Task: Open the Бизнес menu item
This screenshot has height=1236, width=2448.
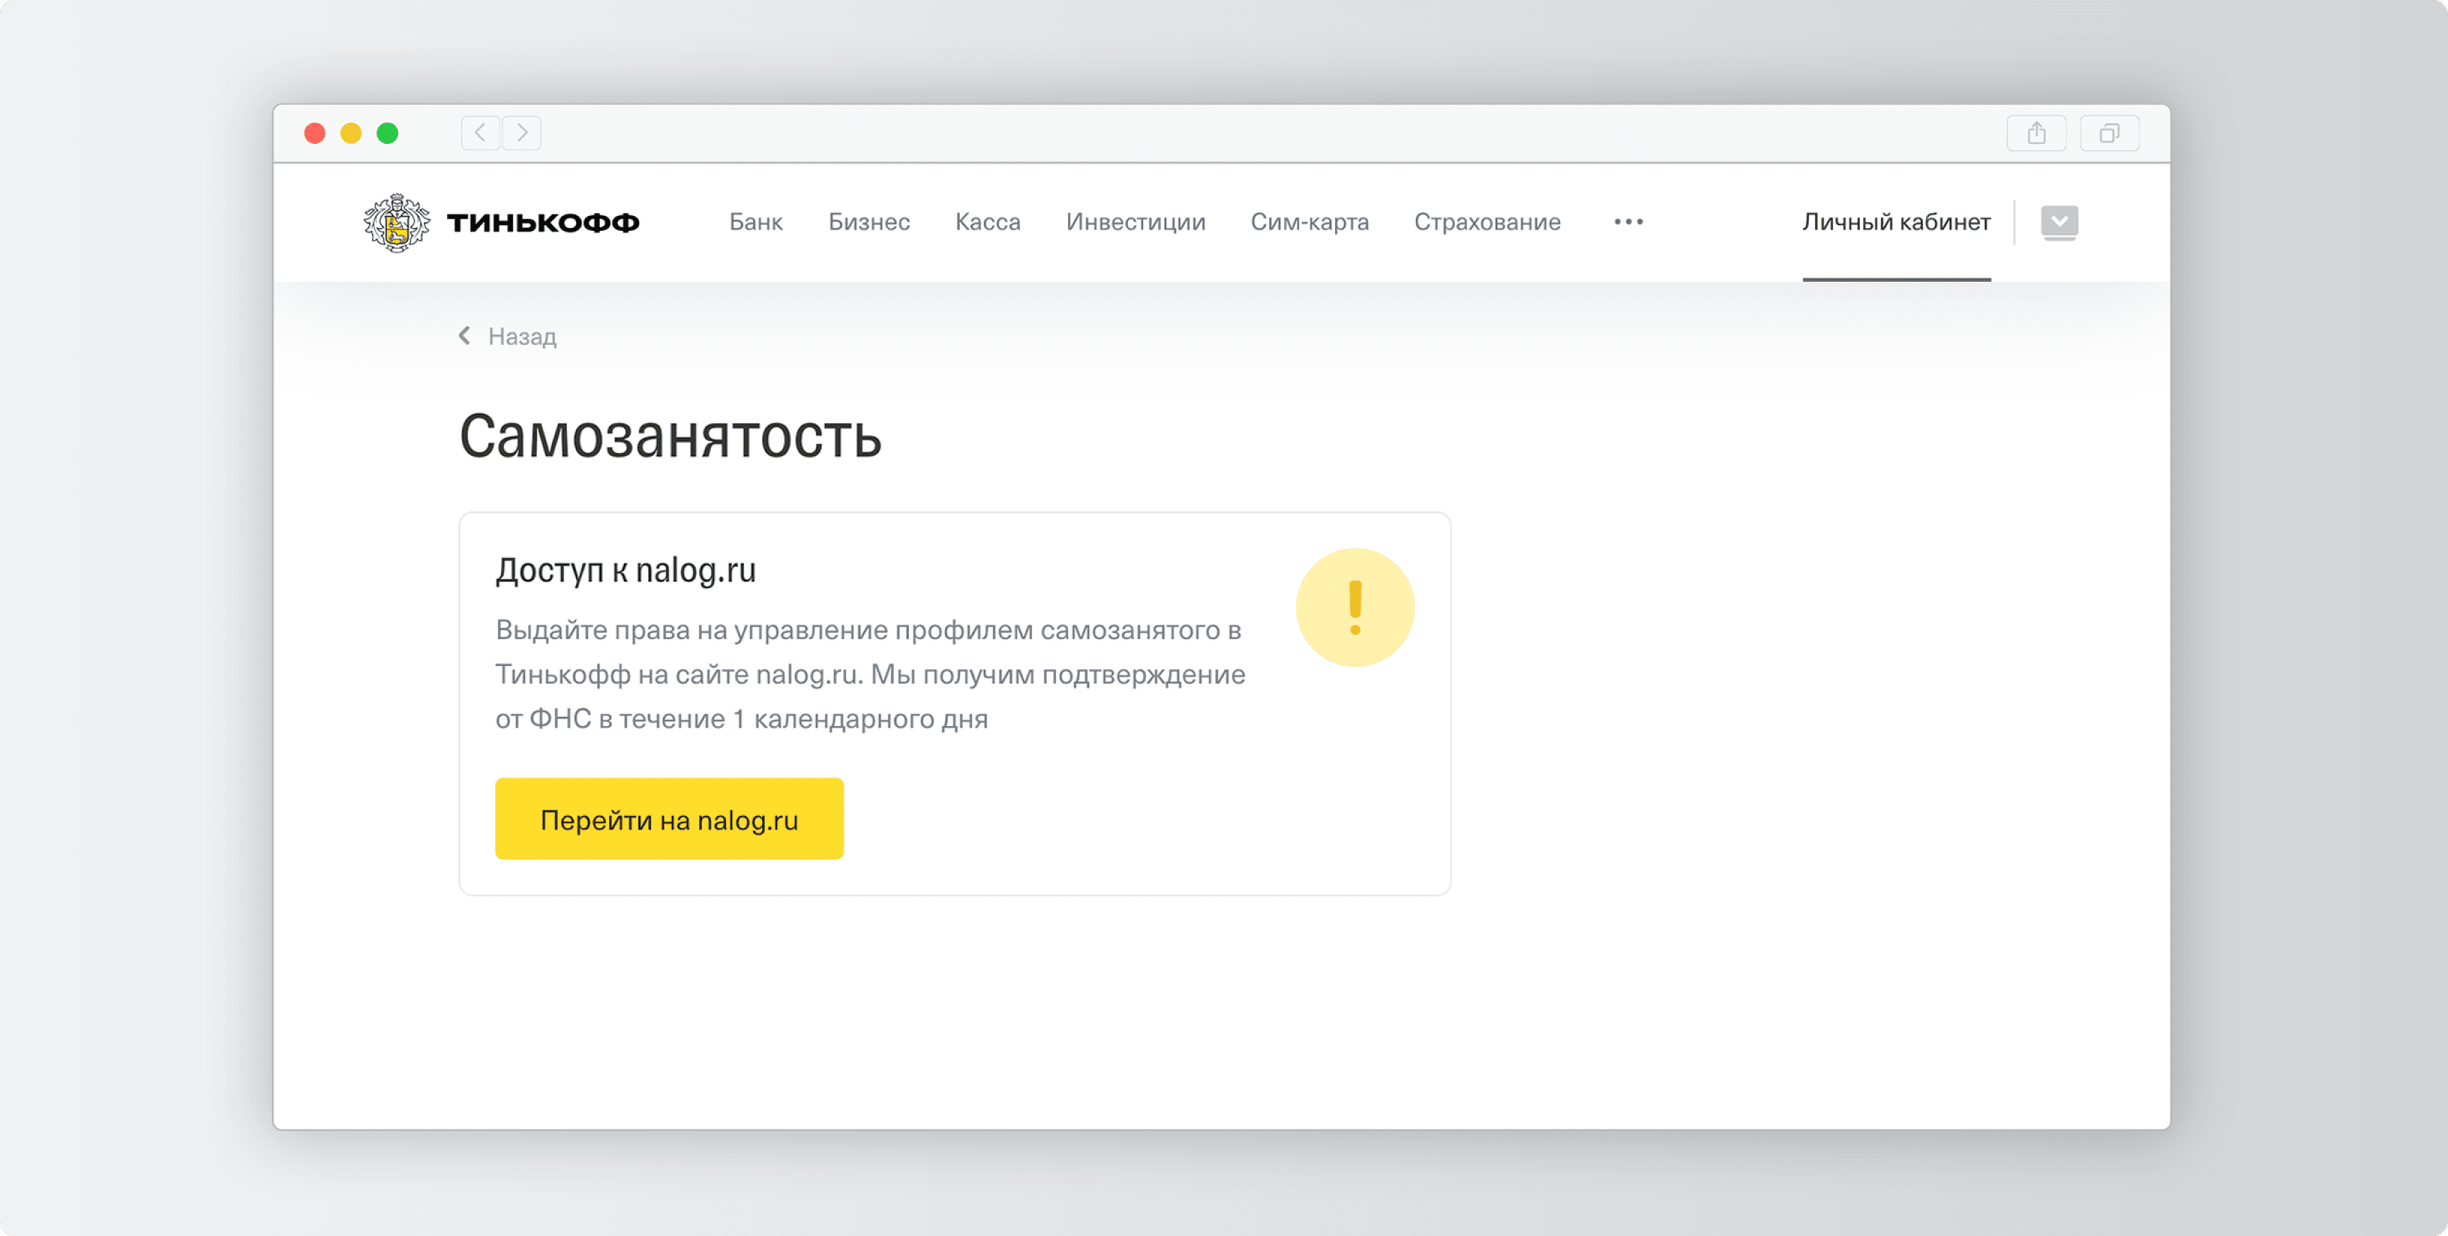Action: (x=869, y=222)
